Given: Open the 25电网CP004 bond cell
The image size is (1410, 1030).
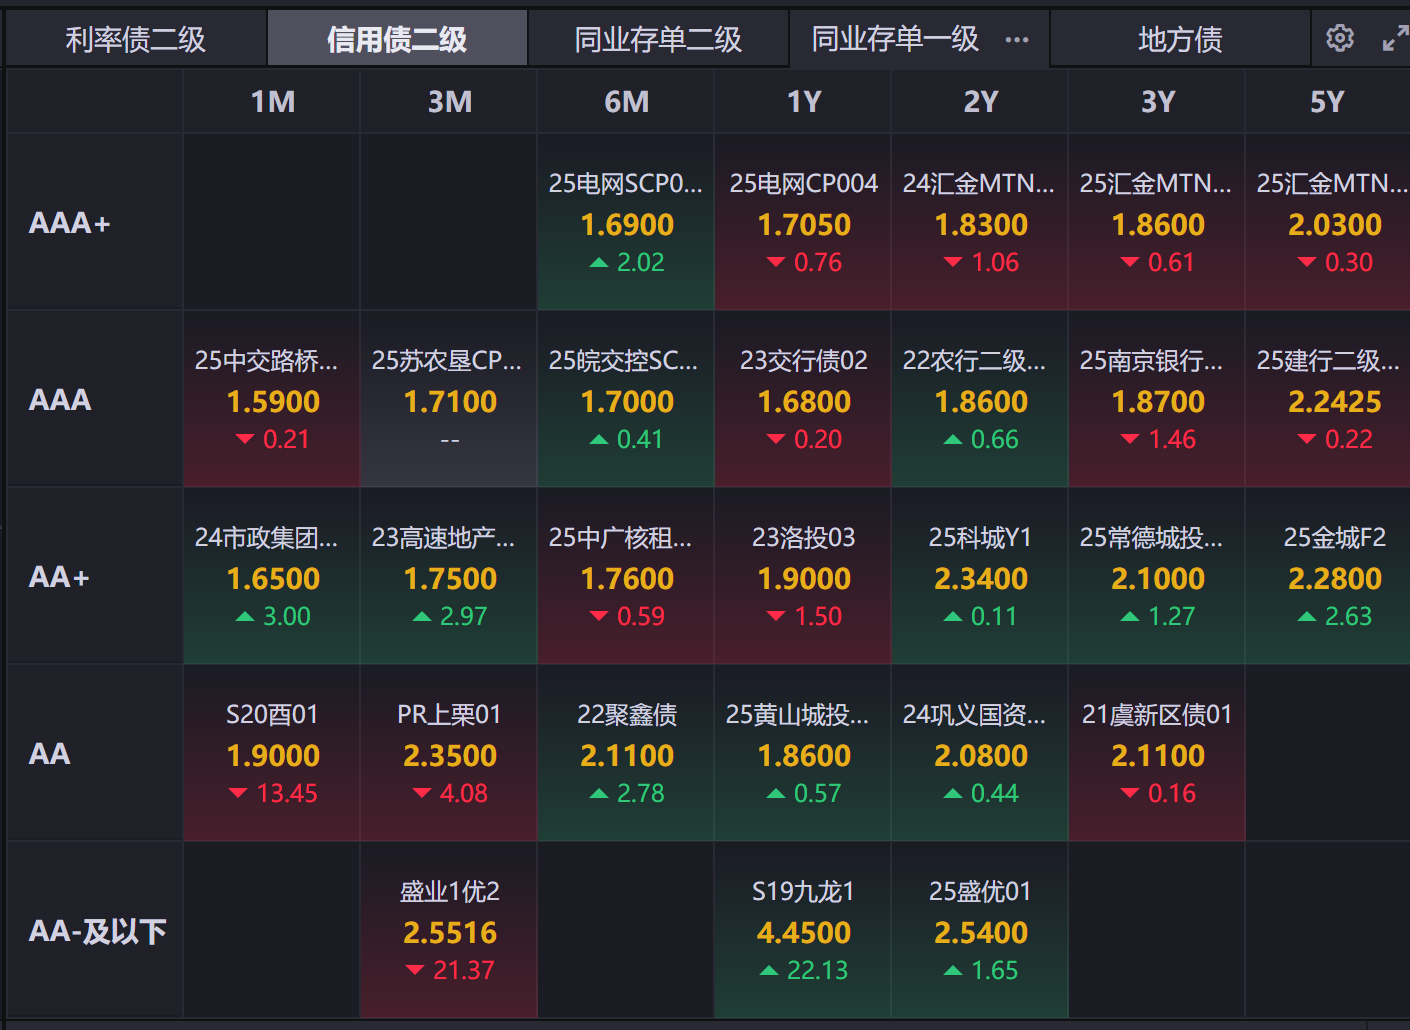Looking at the screenshot, I should 803,222.
